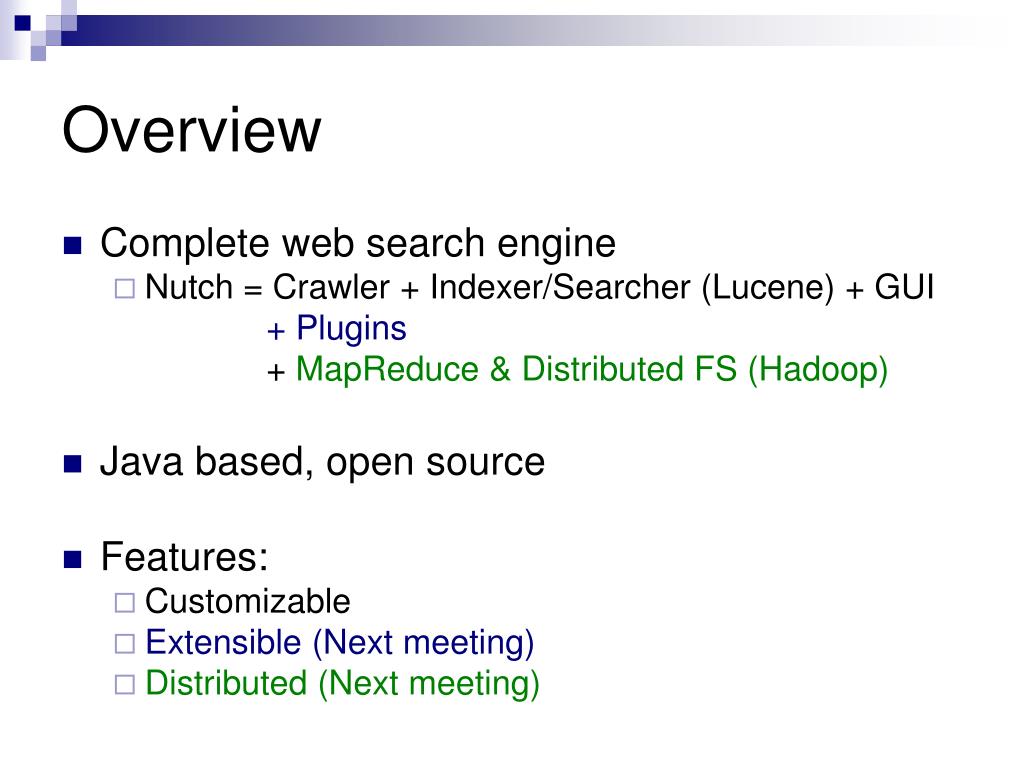1024x768 pixels.
Task: Click the Features: heading text
Action: click(184, 557)
